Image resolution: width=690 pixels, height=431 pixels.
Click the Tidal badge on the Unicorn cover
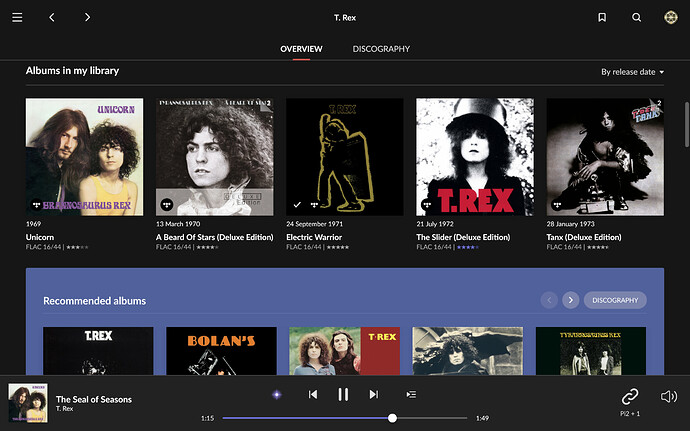click(36, 205)
